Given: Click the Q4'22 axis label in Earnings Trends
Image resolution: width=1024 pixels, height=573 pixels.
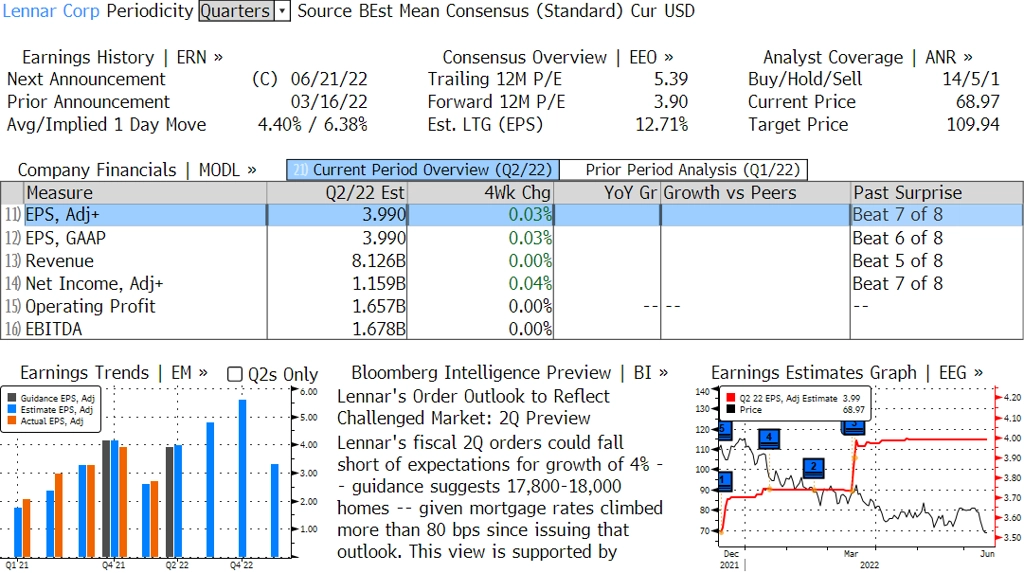Looking at the screenshot, I should pos(242,565).
